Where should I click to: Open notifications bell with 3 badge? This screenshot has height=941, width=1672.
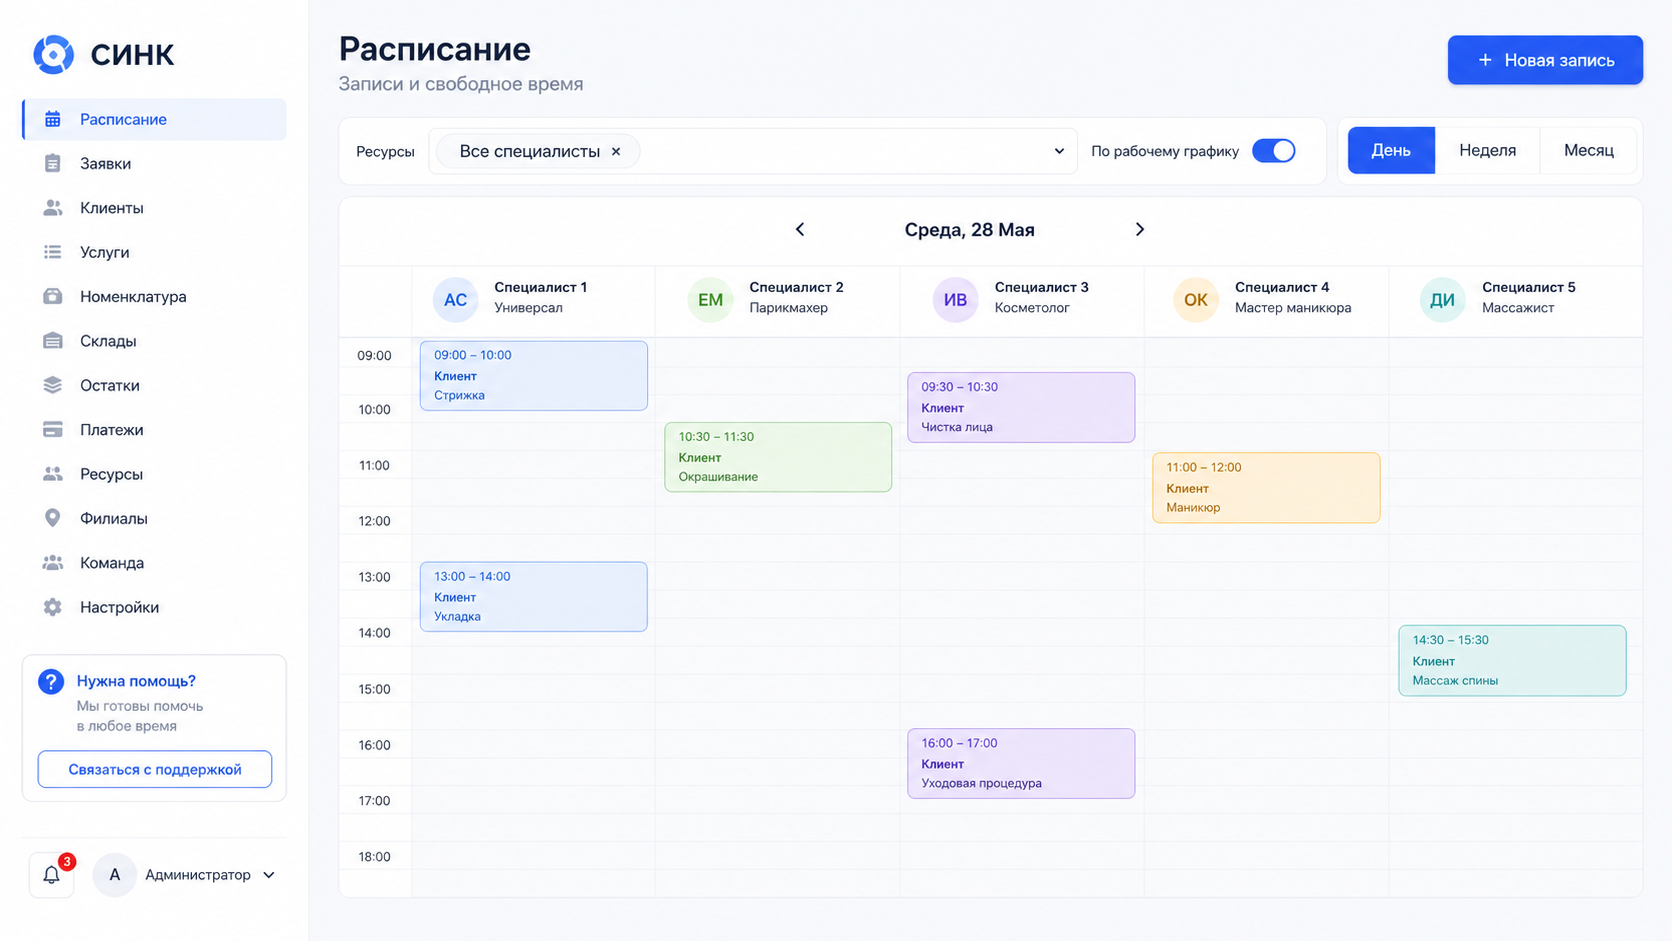[52, 875]
